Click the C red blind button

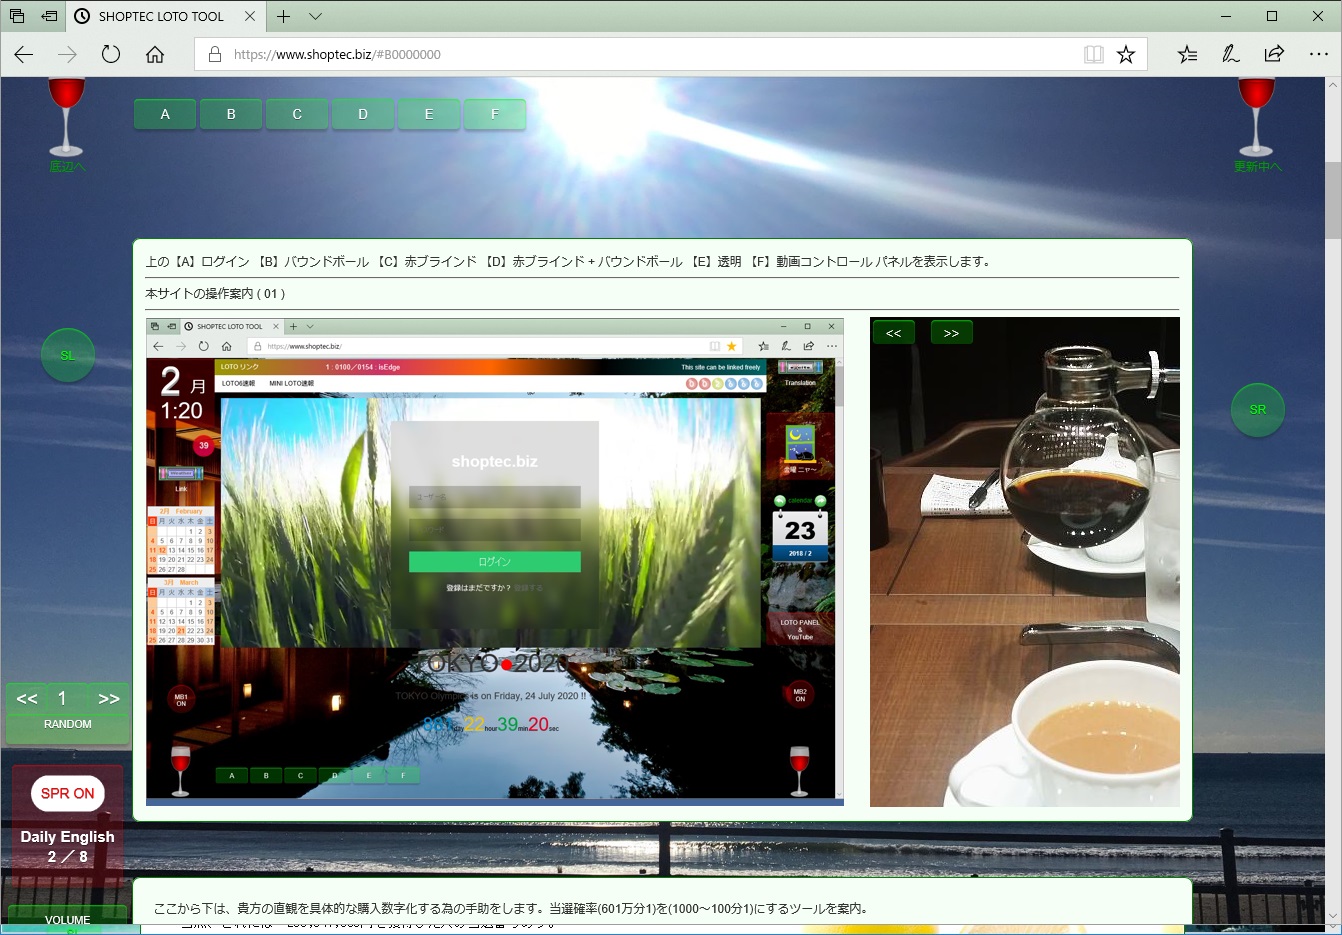point(297,114)
